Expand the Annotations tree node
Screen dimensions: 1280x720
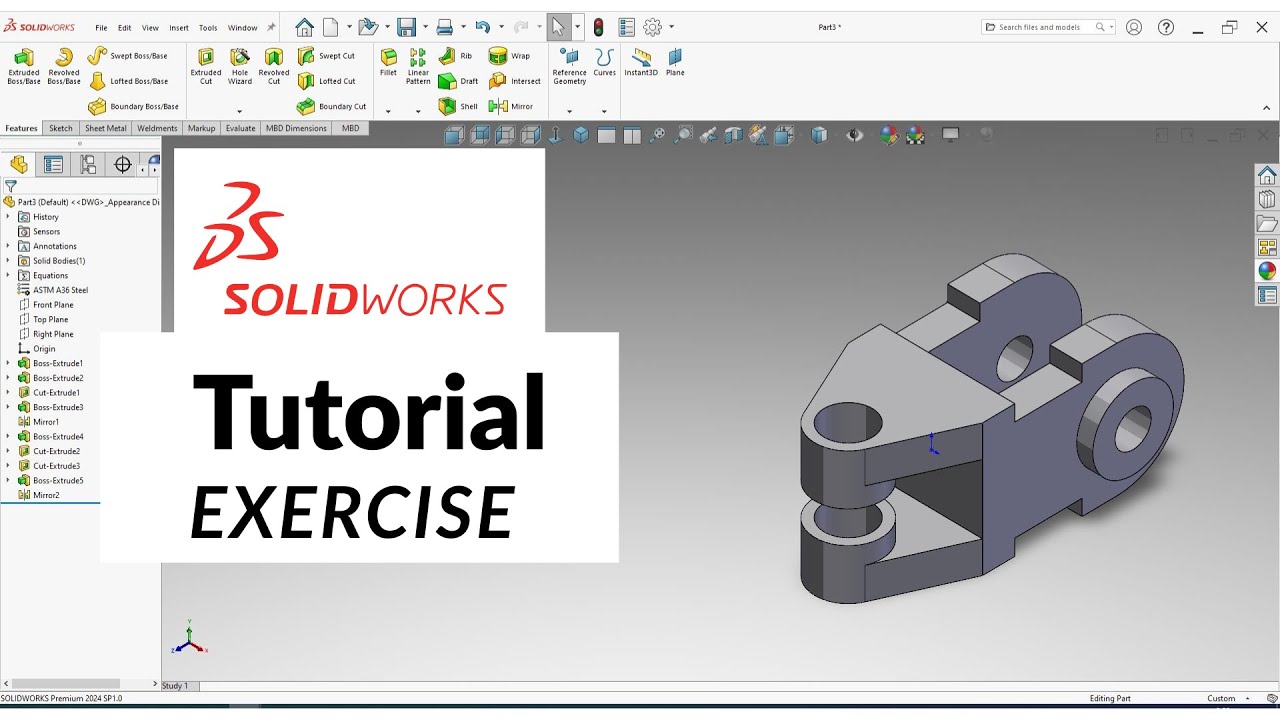click(8, 246)
